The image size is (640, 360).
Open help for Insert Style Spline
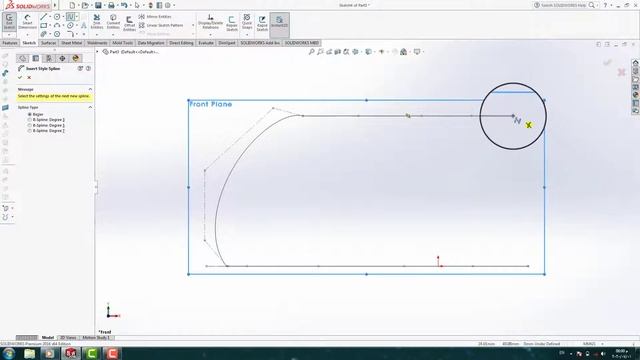click(88, 69)
